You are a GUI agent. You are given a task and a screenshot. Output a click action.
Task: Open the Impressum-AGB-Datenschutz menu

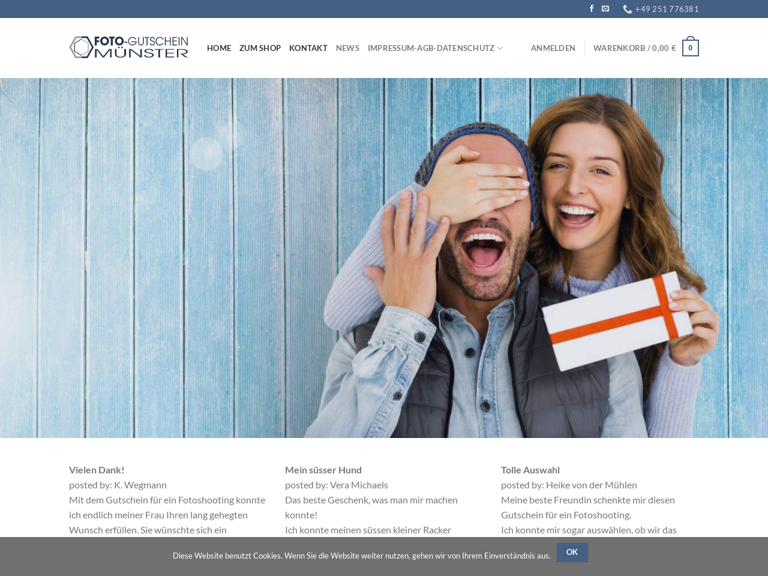click(x=430, y=48)
